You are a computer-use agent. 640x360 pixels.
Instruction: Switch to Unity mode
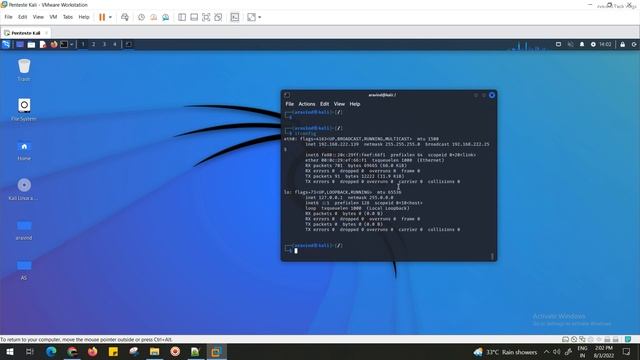click(x=218, y=17)
